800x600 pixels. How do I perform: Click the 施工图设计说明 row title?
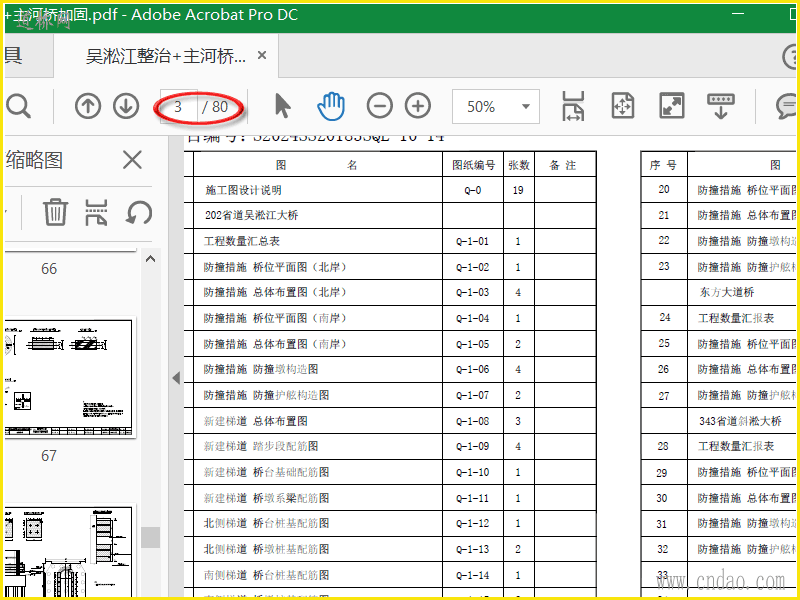(243, 190)
